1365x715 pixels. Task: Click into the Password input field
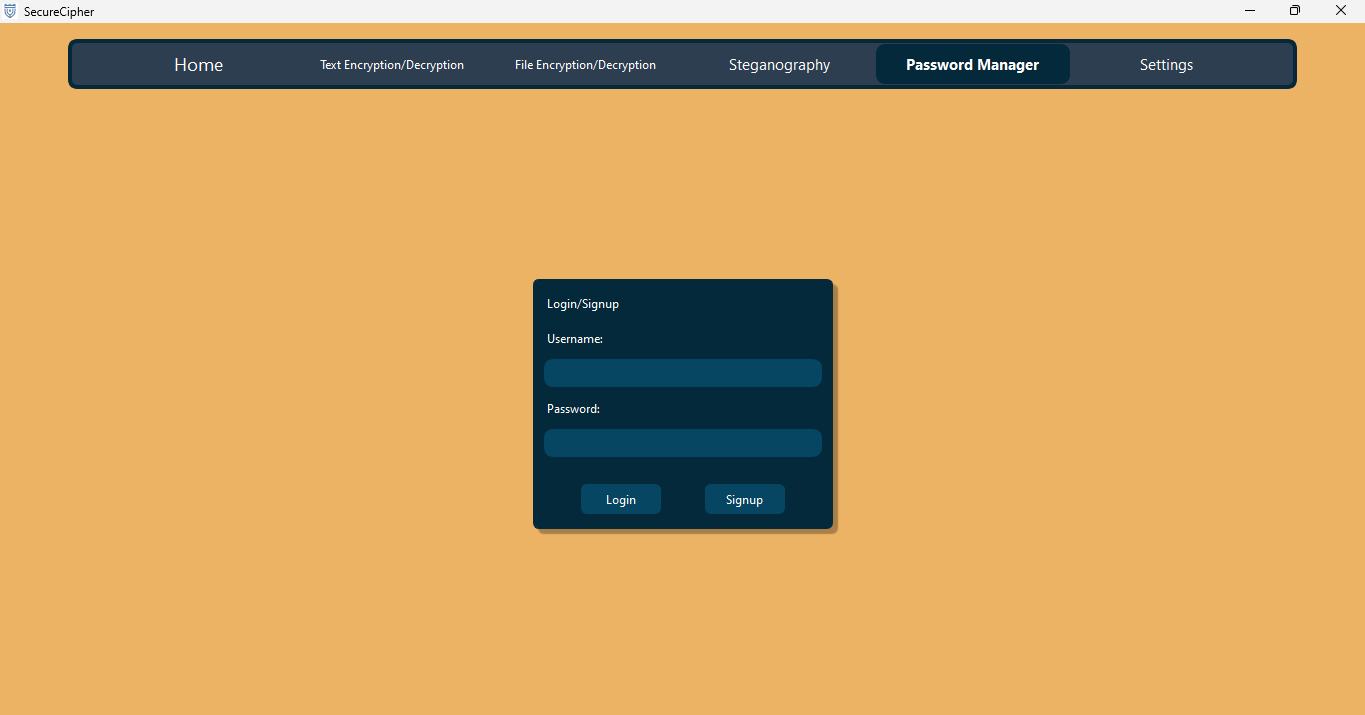pyautogui.click(x=682, y=443)
